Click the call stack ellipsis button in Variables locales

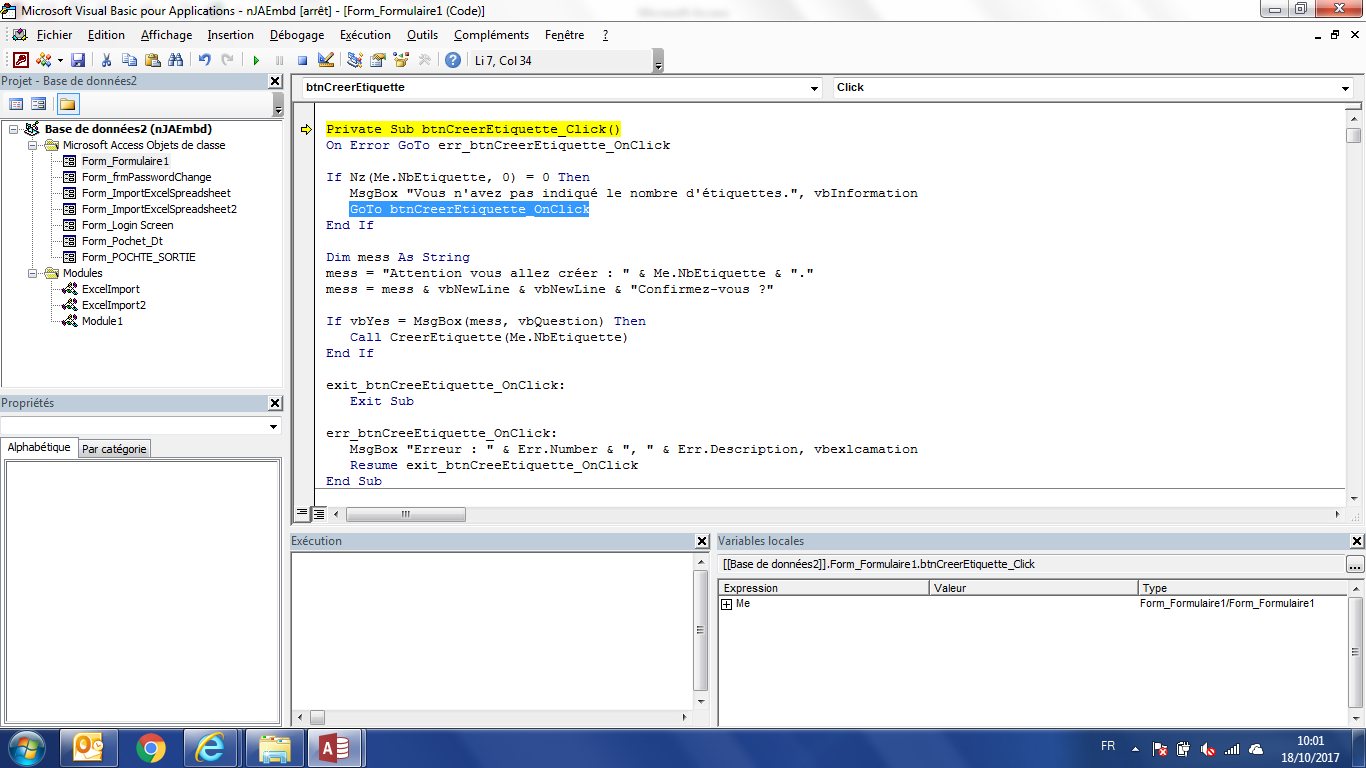click(x=1355, y=564)
